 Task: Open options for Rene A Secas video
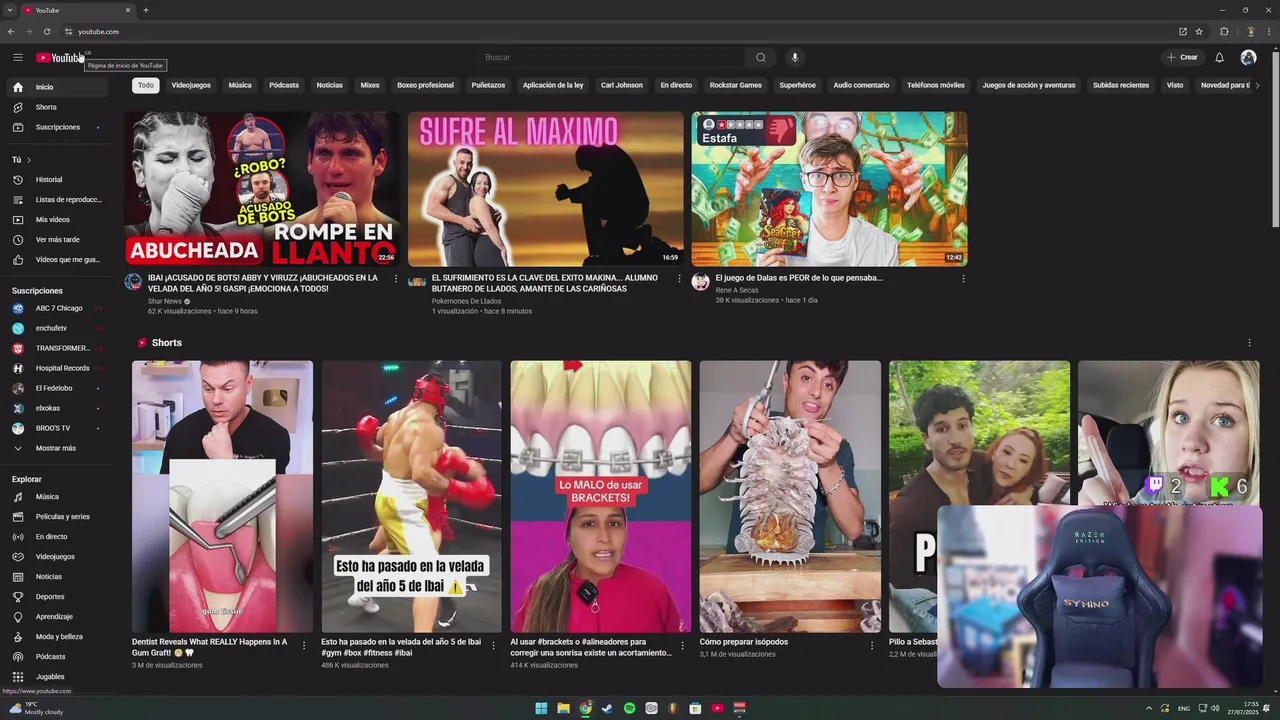(x=964, y=279)
